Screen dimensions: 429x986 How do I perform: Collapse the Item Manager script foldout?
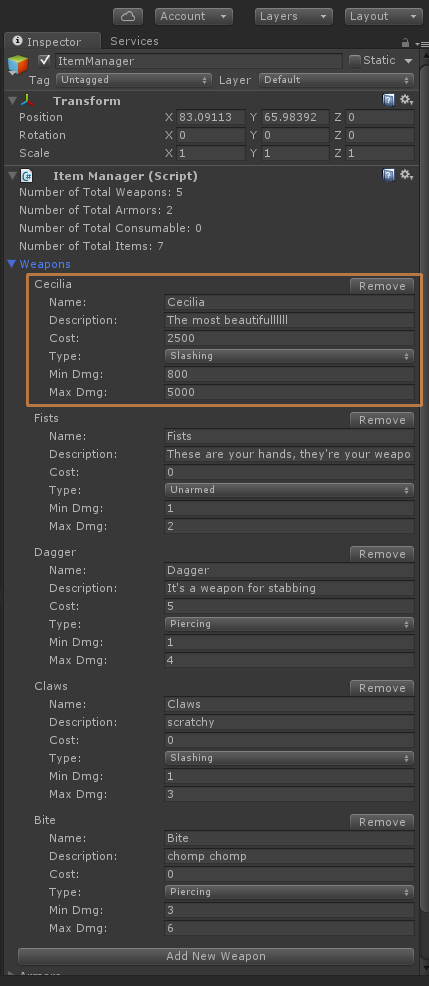(x=12, y=175)
